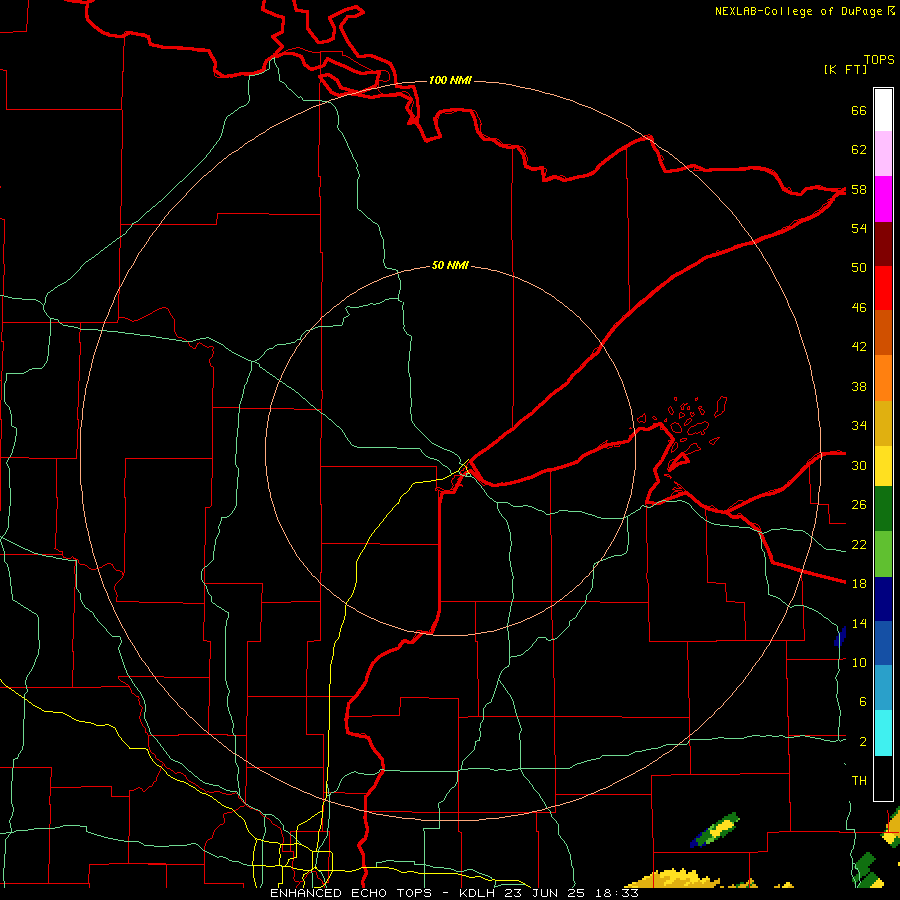
Task: Click the legend value "22"
Action: 859,544
